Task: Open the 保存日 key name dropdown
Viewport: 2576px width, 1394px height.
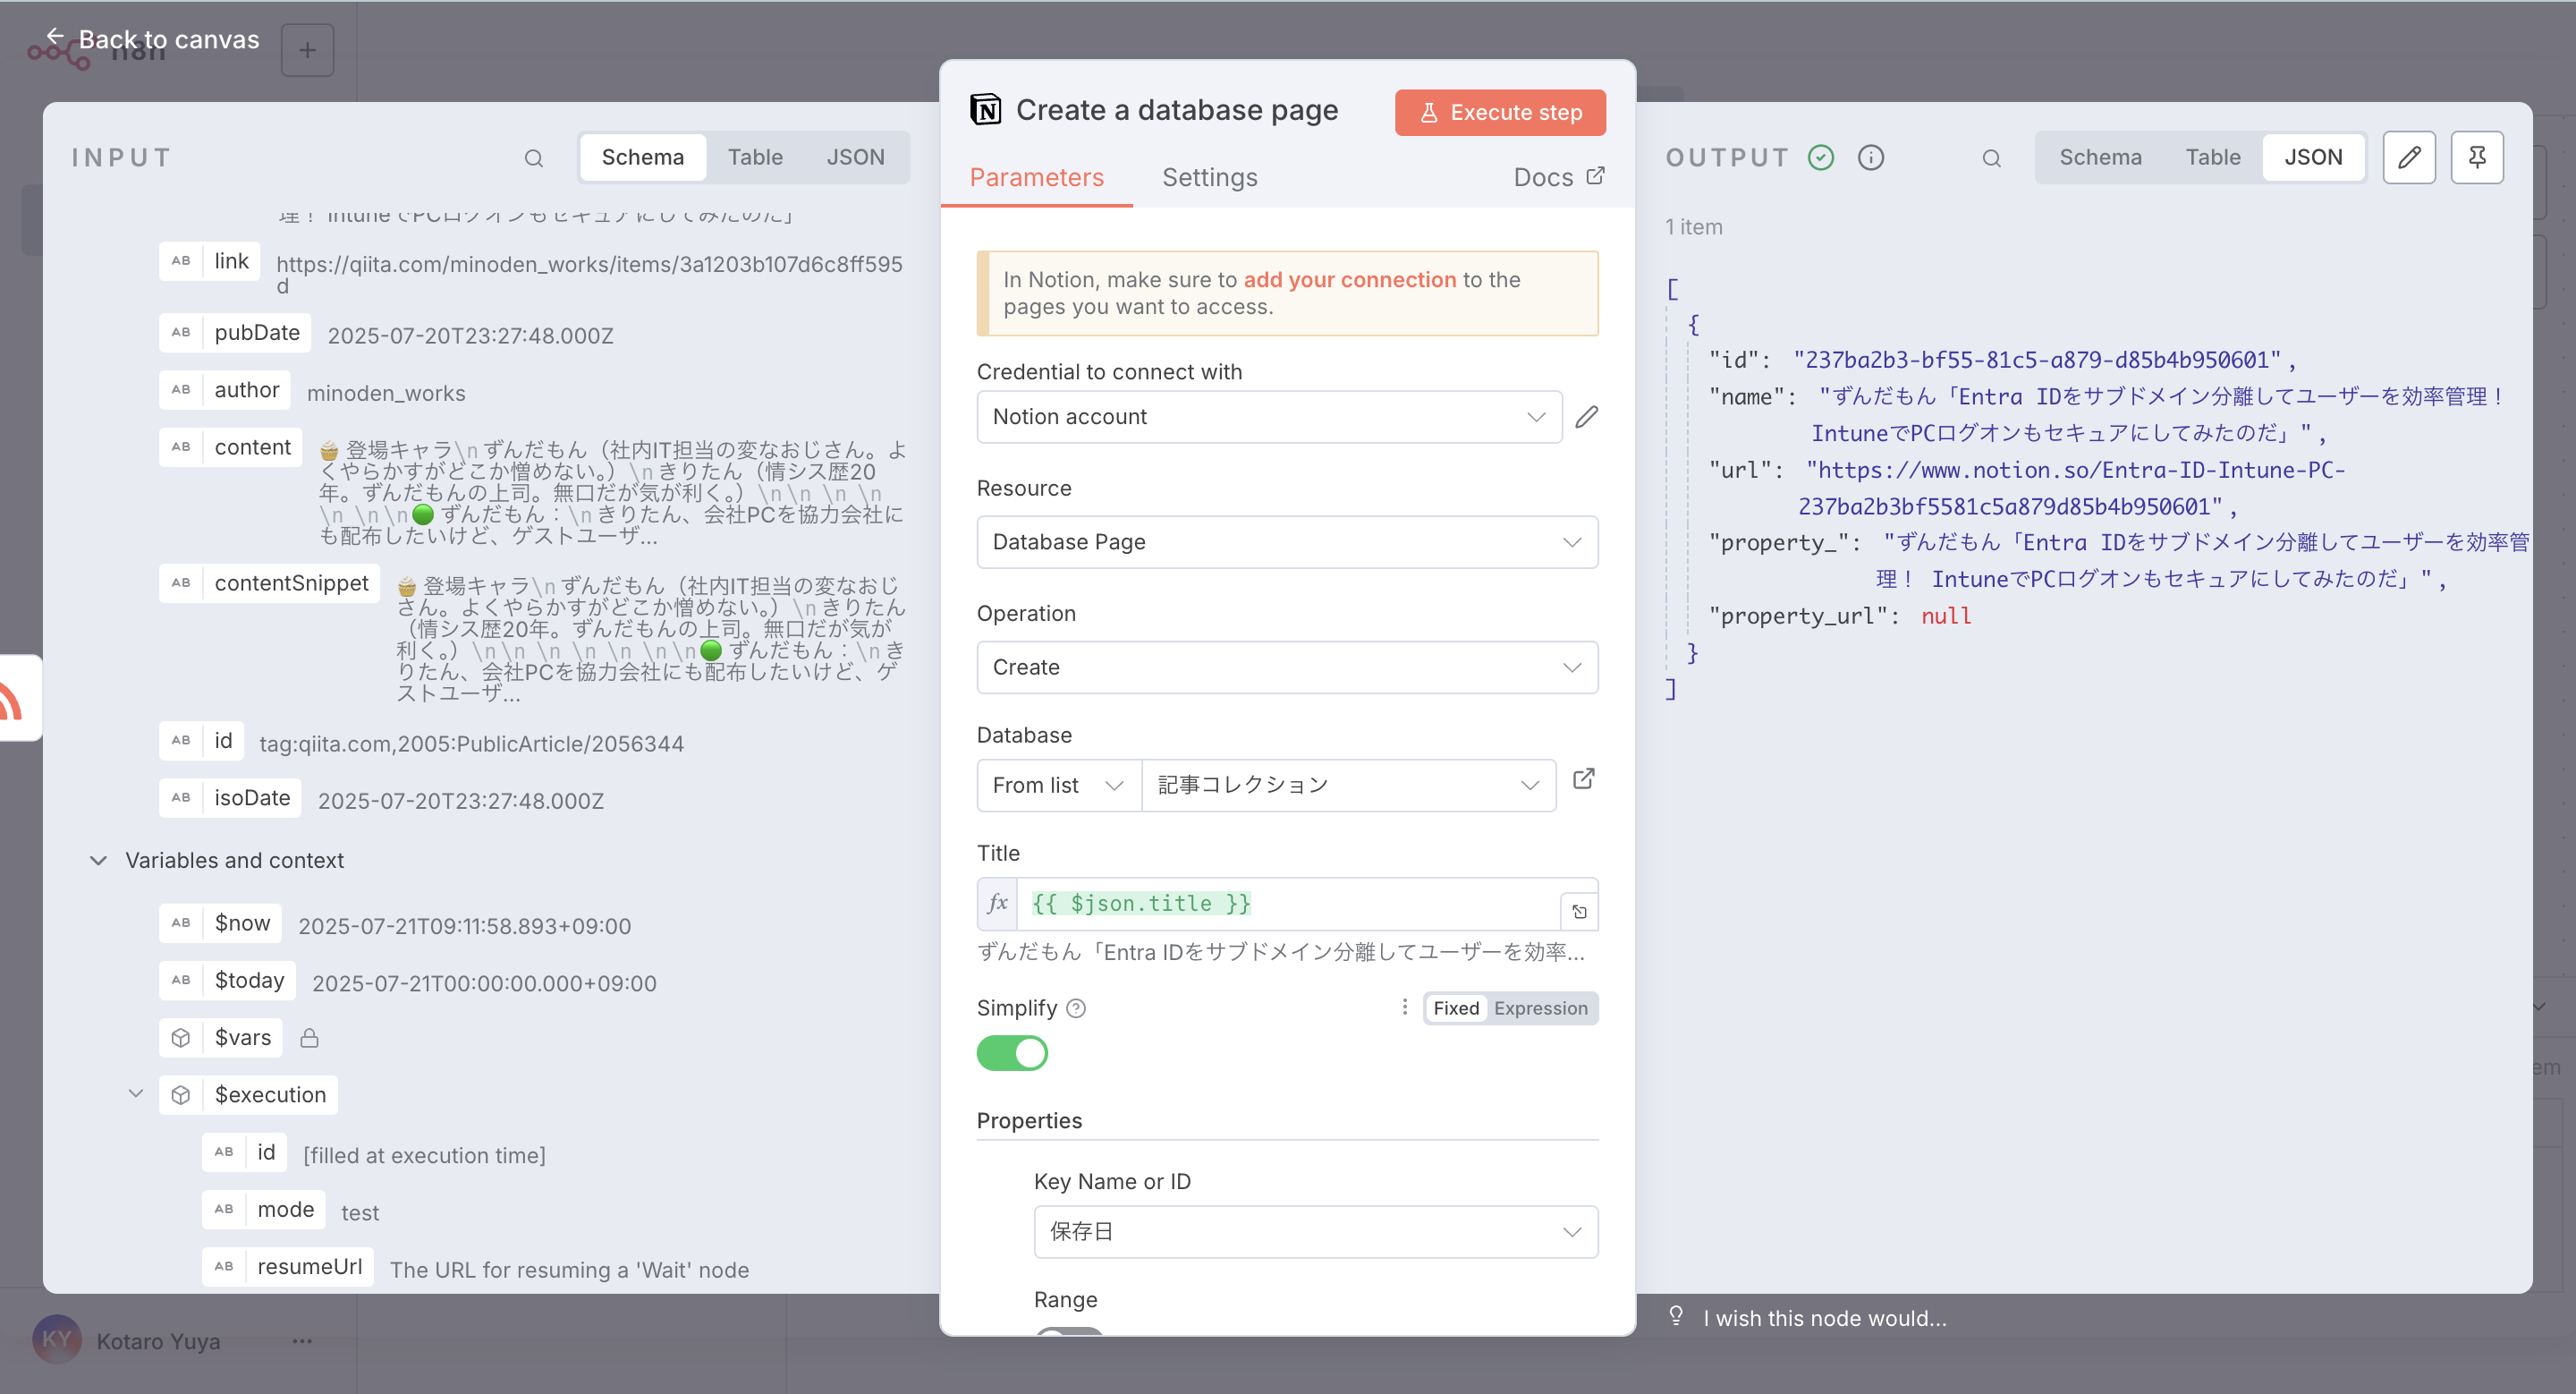Action: (x=1315, y=1232)
